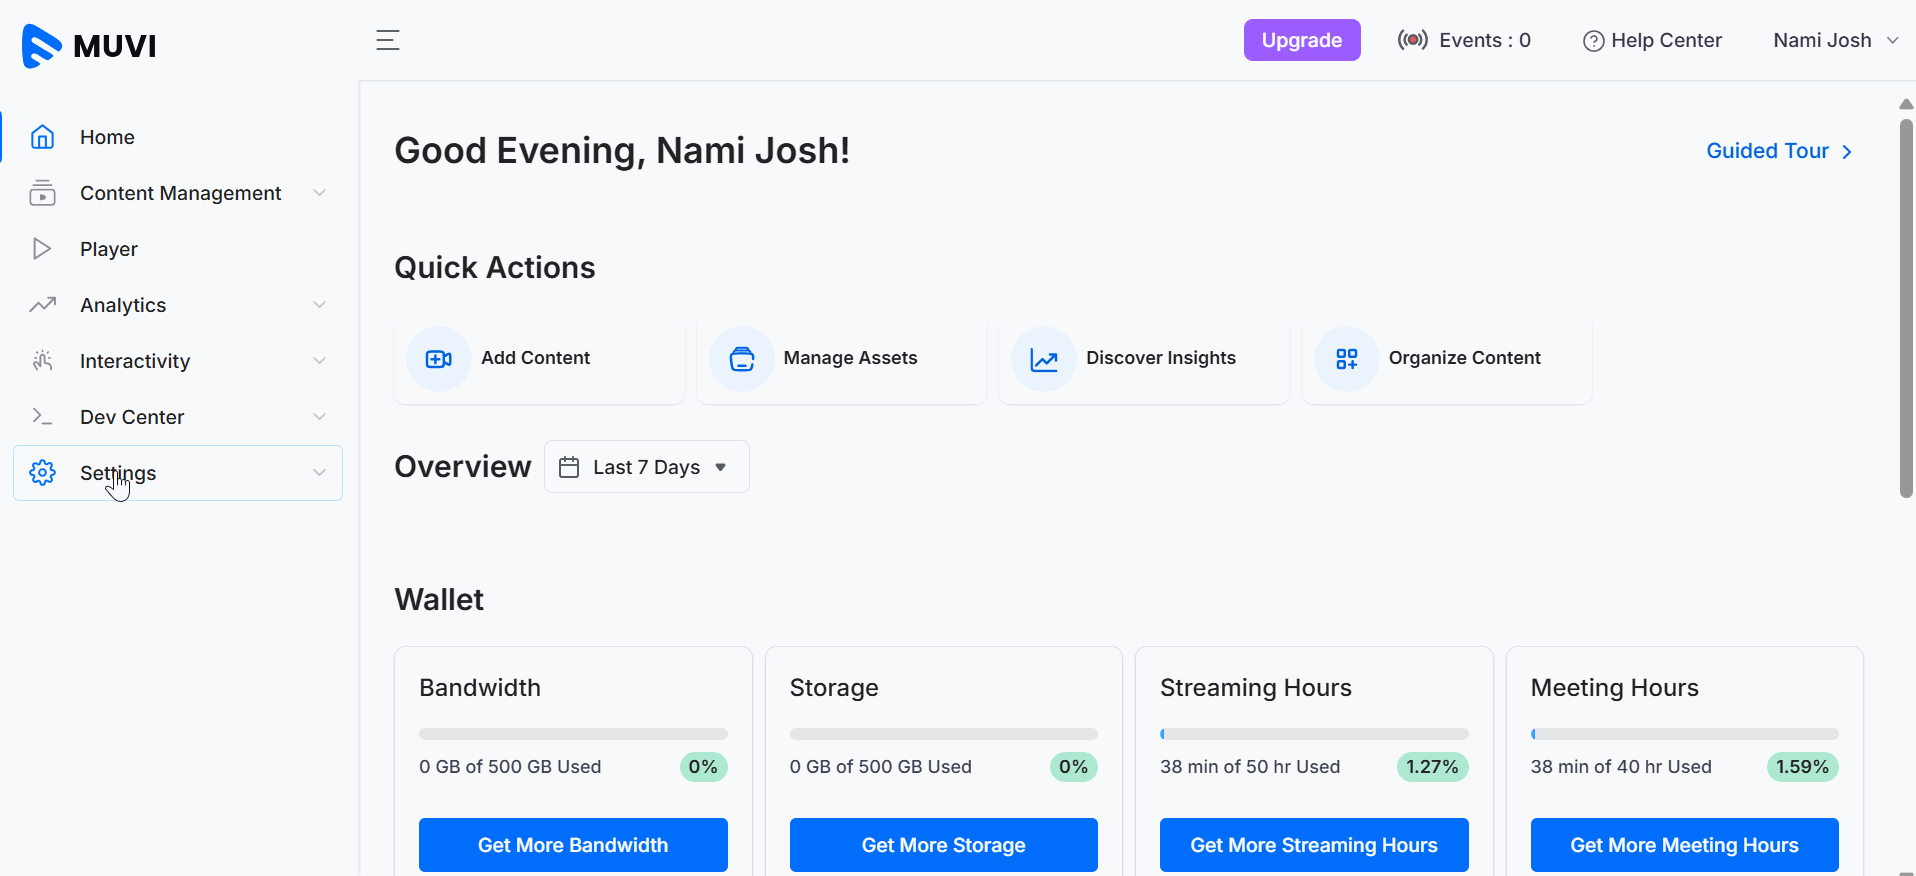Click the Muvi logo

pyautogui.click(x=89, y=46)
